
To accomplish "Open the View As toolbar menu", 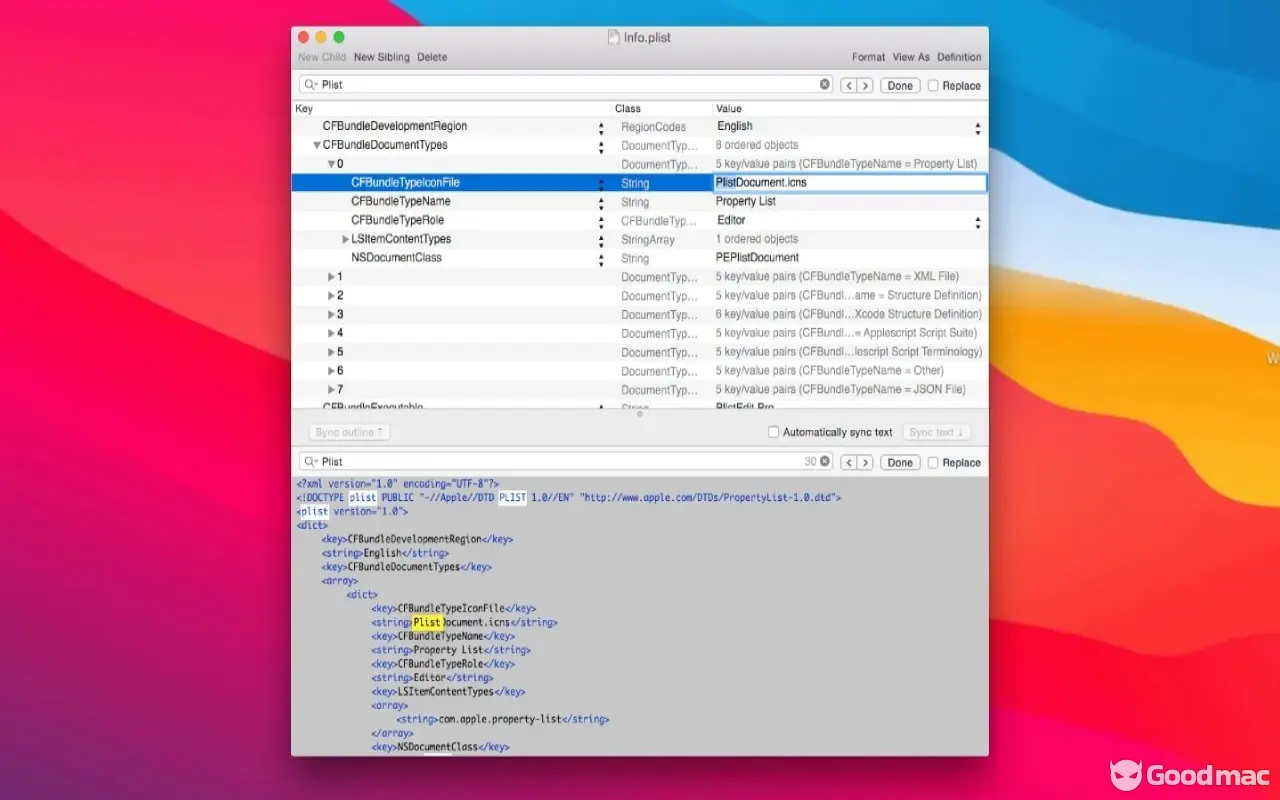I will pos(910,57).
